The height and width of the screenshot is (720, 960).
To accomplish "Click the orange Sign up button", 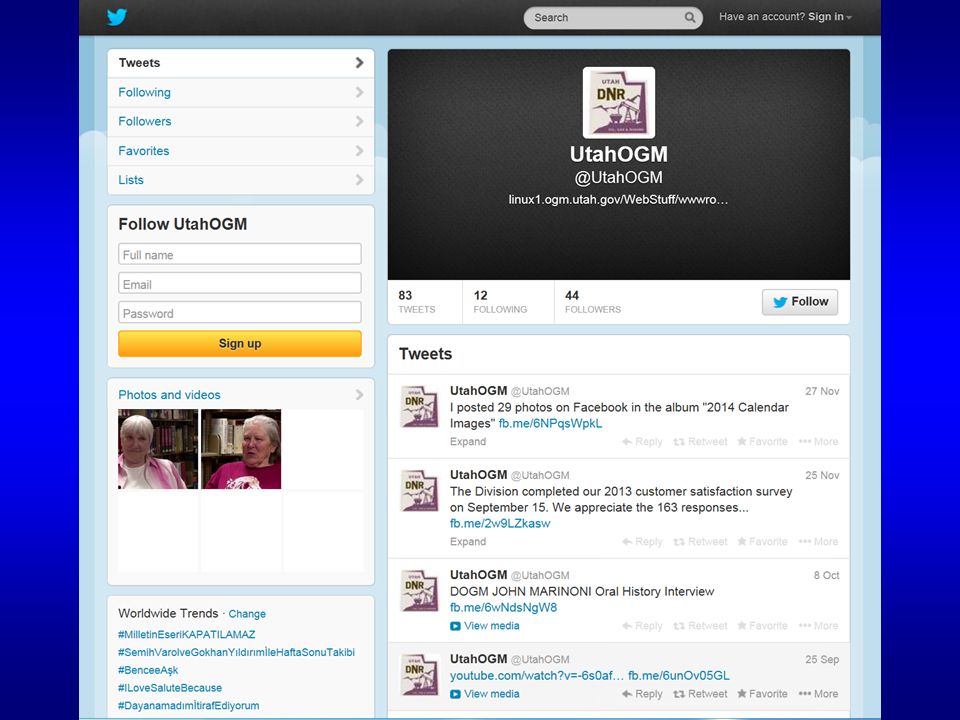I will click(x=240, y=343).
